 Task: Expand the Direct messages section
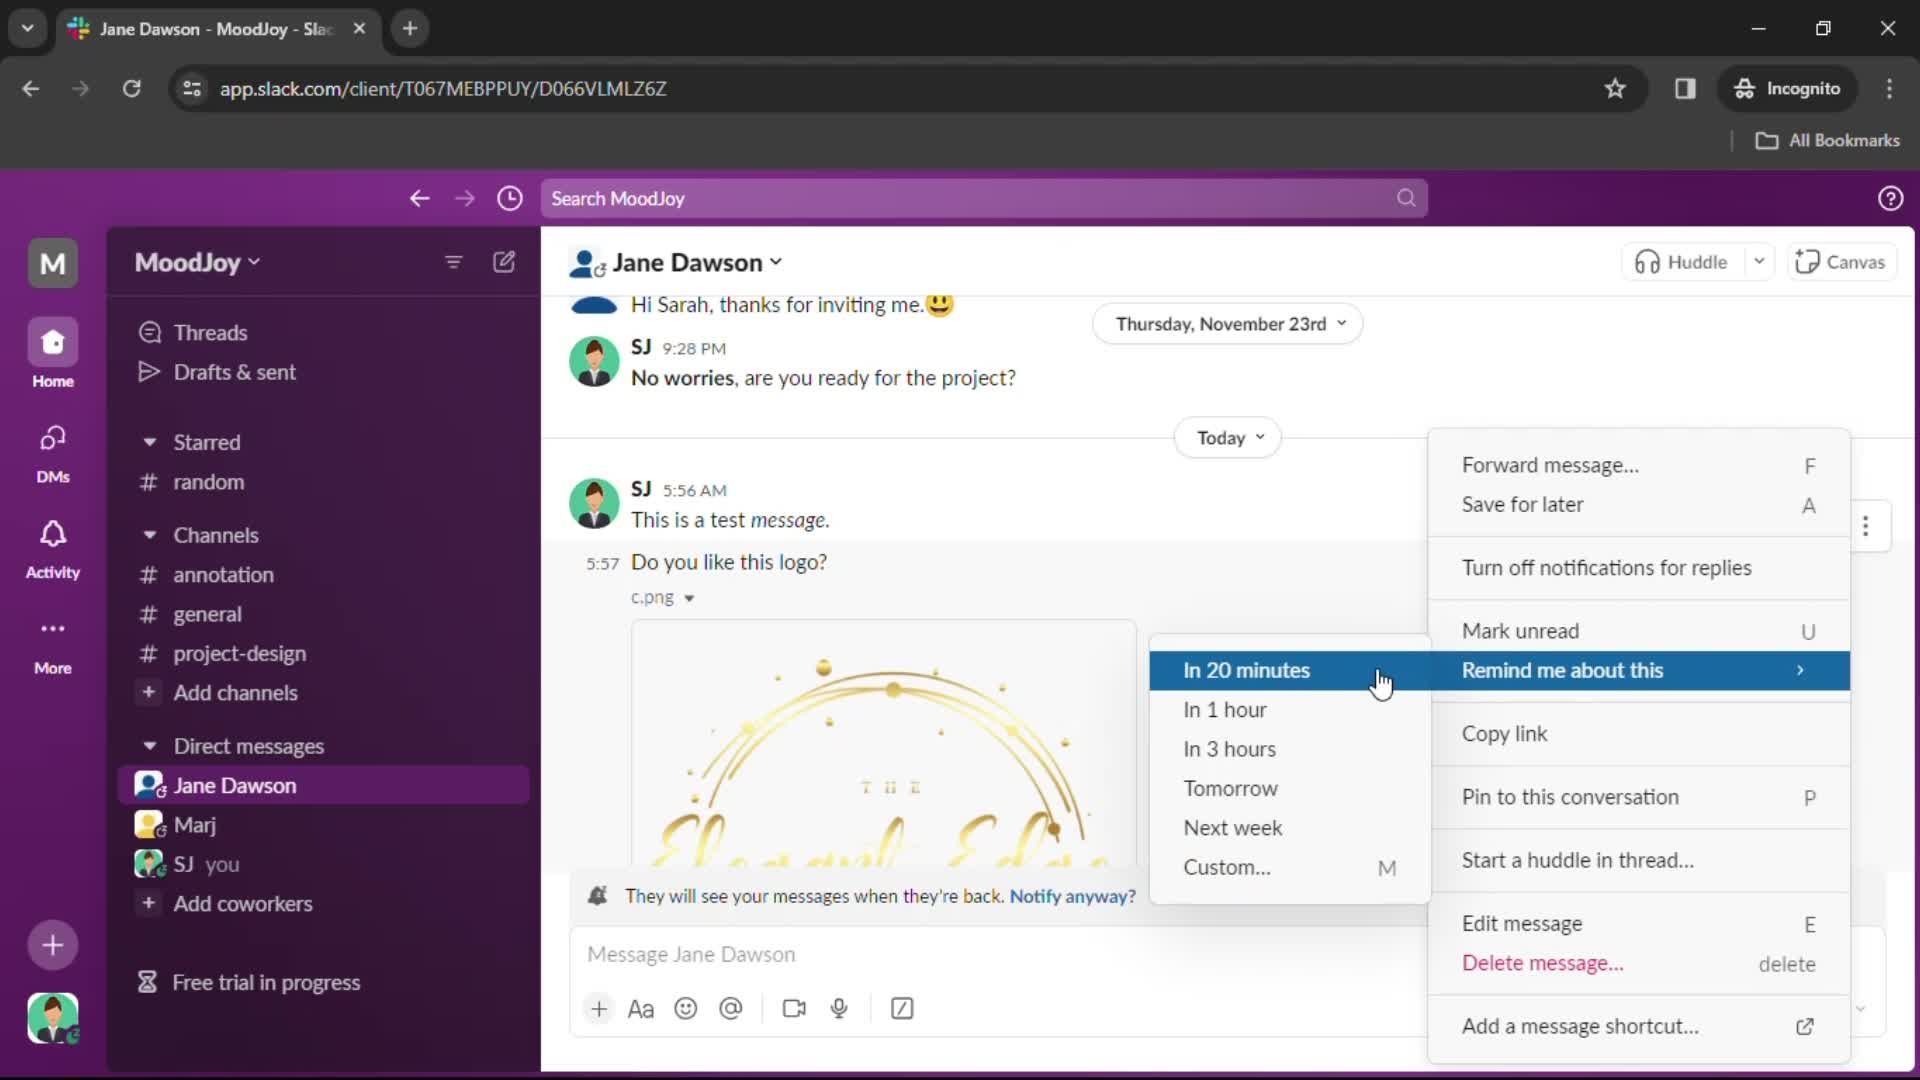tap(148, 745)
